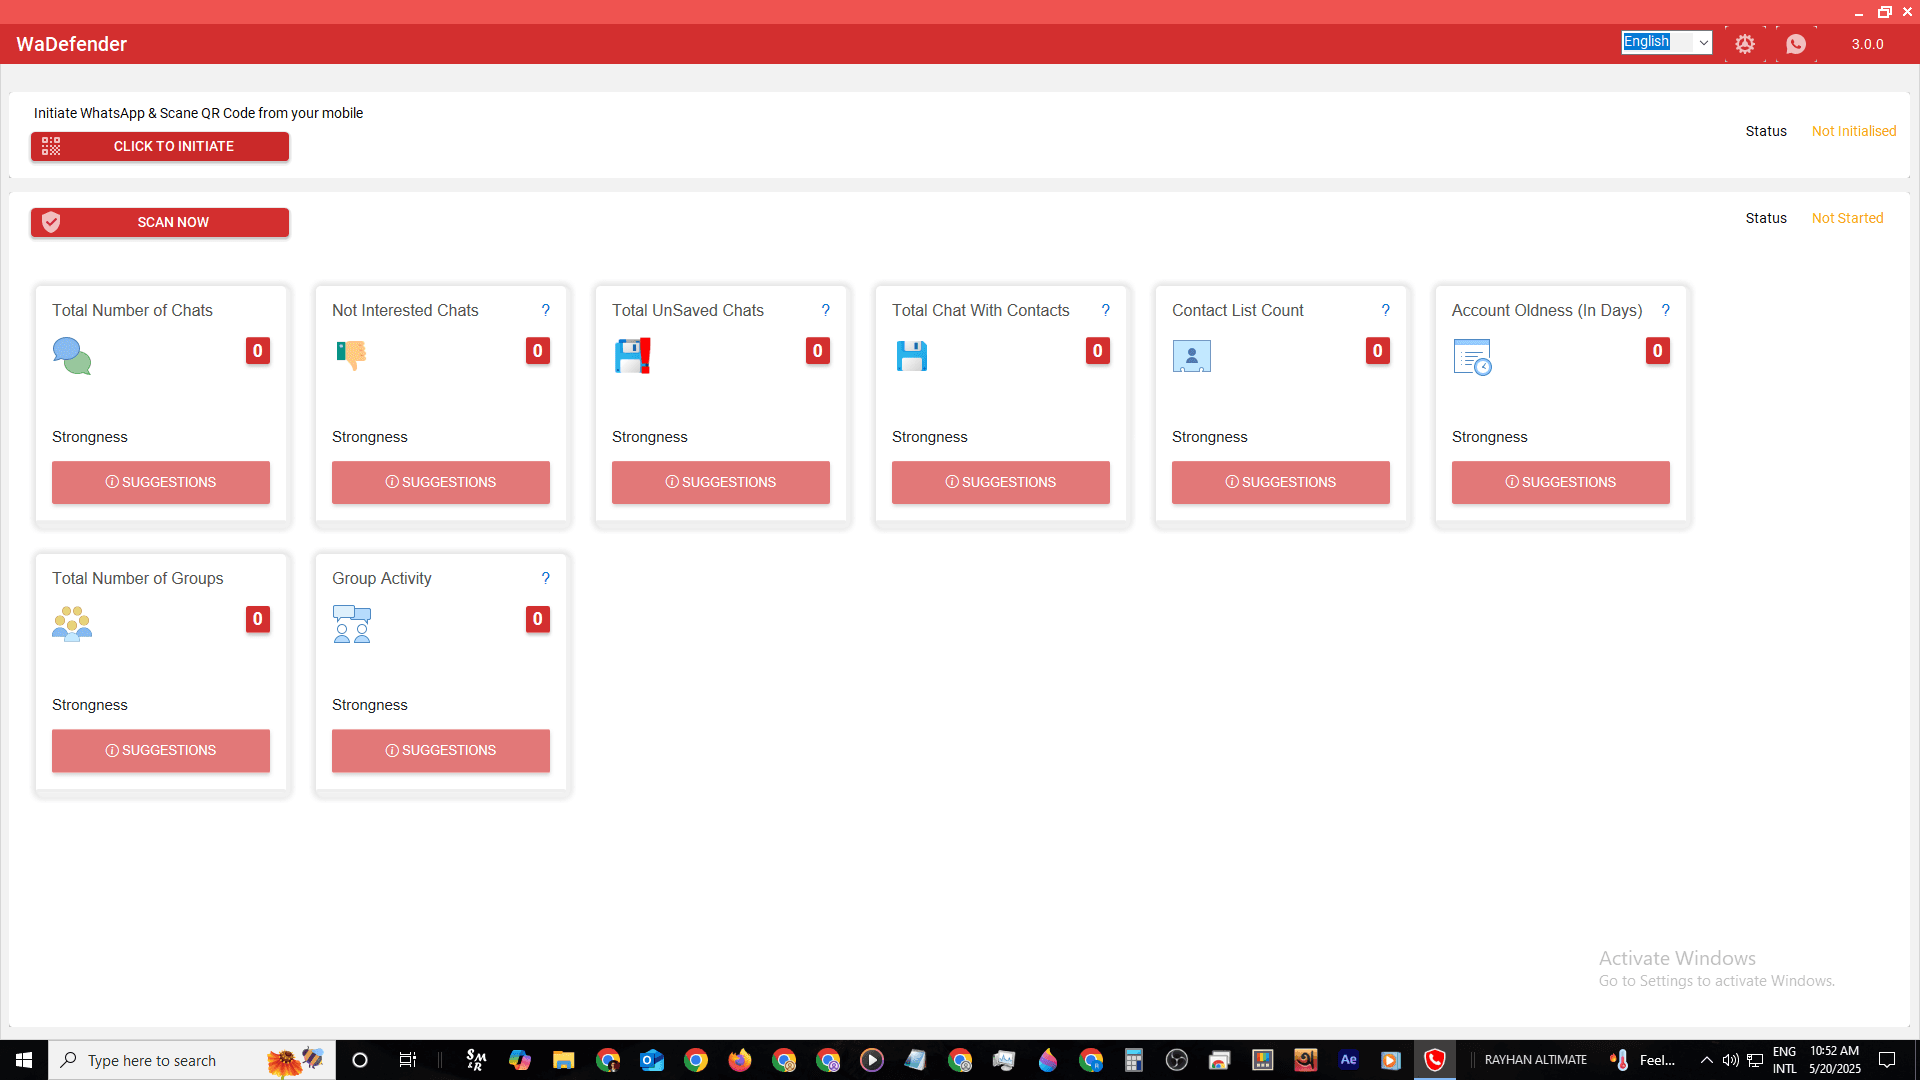Click the Not Initialised status text

1854,131
